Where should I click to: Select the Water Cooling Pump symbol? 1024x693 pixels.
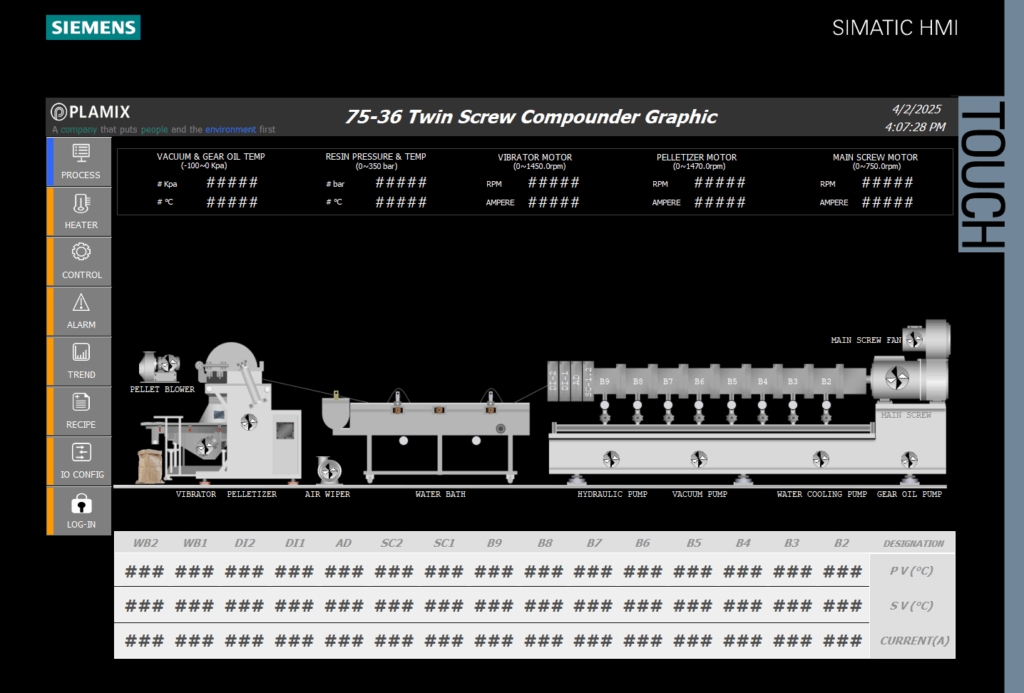point(821,459)
